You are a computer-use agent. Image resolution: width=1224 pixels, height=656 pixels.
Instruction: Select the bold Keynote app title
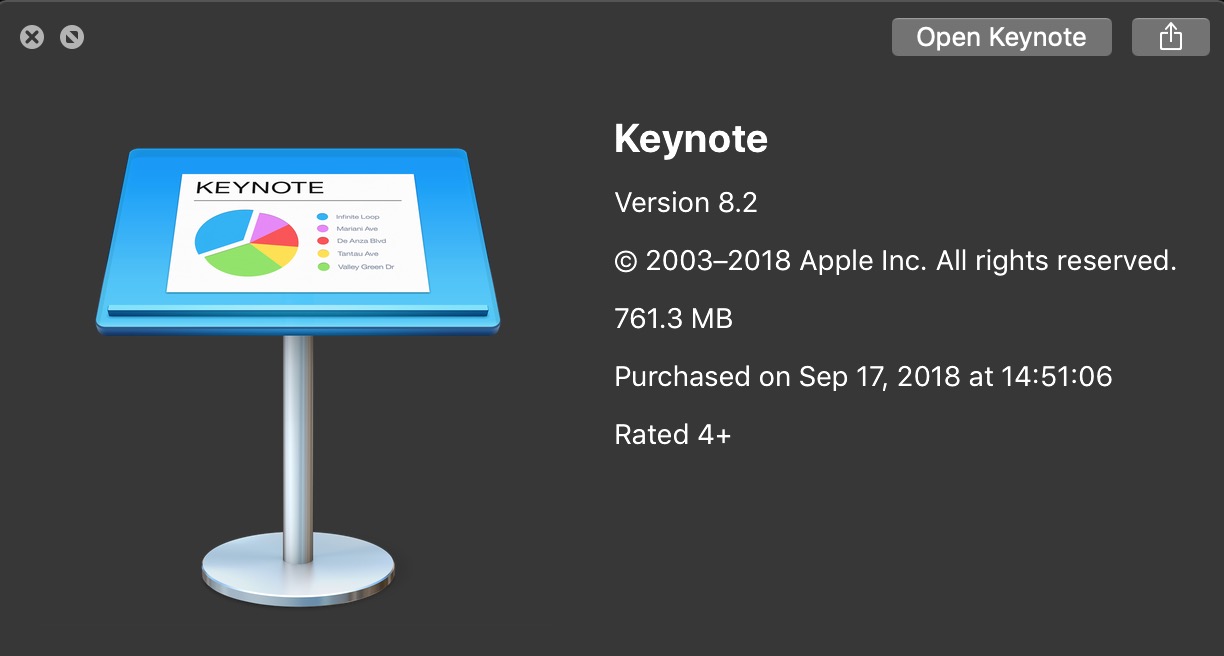click(691, 139)
